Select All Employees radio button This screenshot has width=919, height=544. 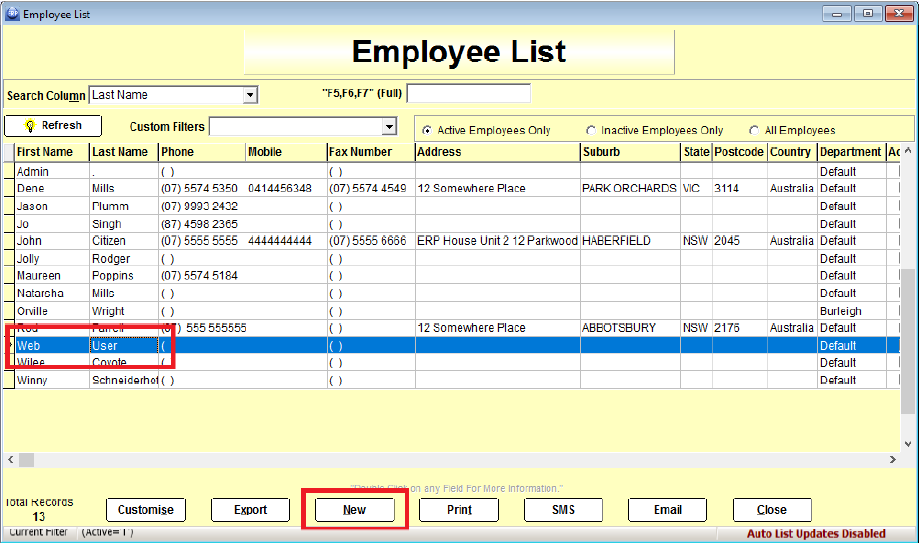754,130
